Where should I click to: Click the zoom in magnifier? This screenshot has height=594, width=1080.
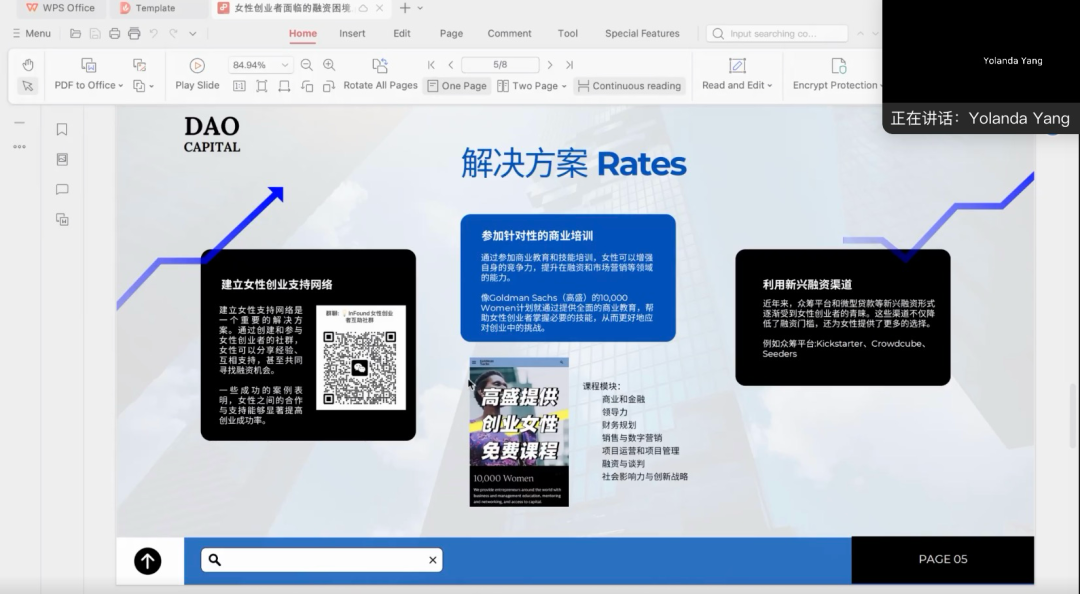329,65
